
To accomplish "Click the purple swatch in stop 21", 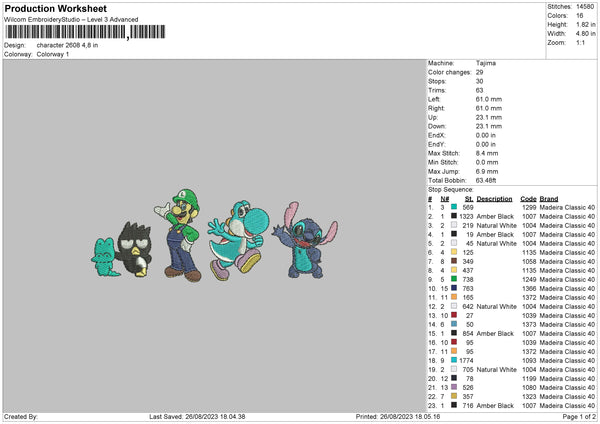I will (454, 387).
